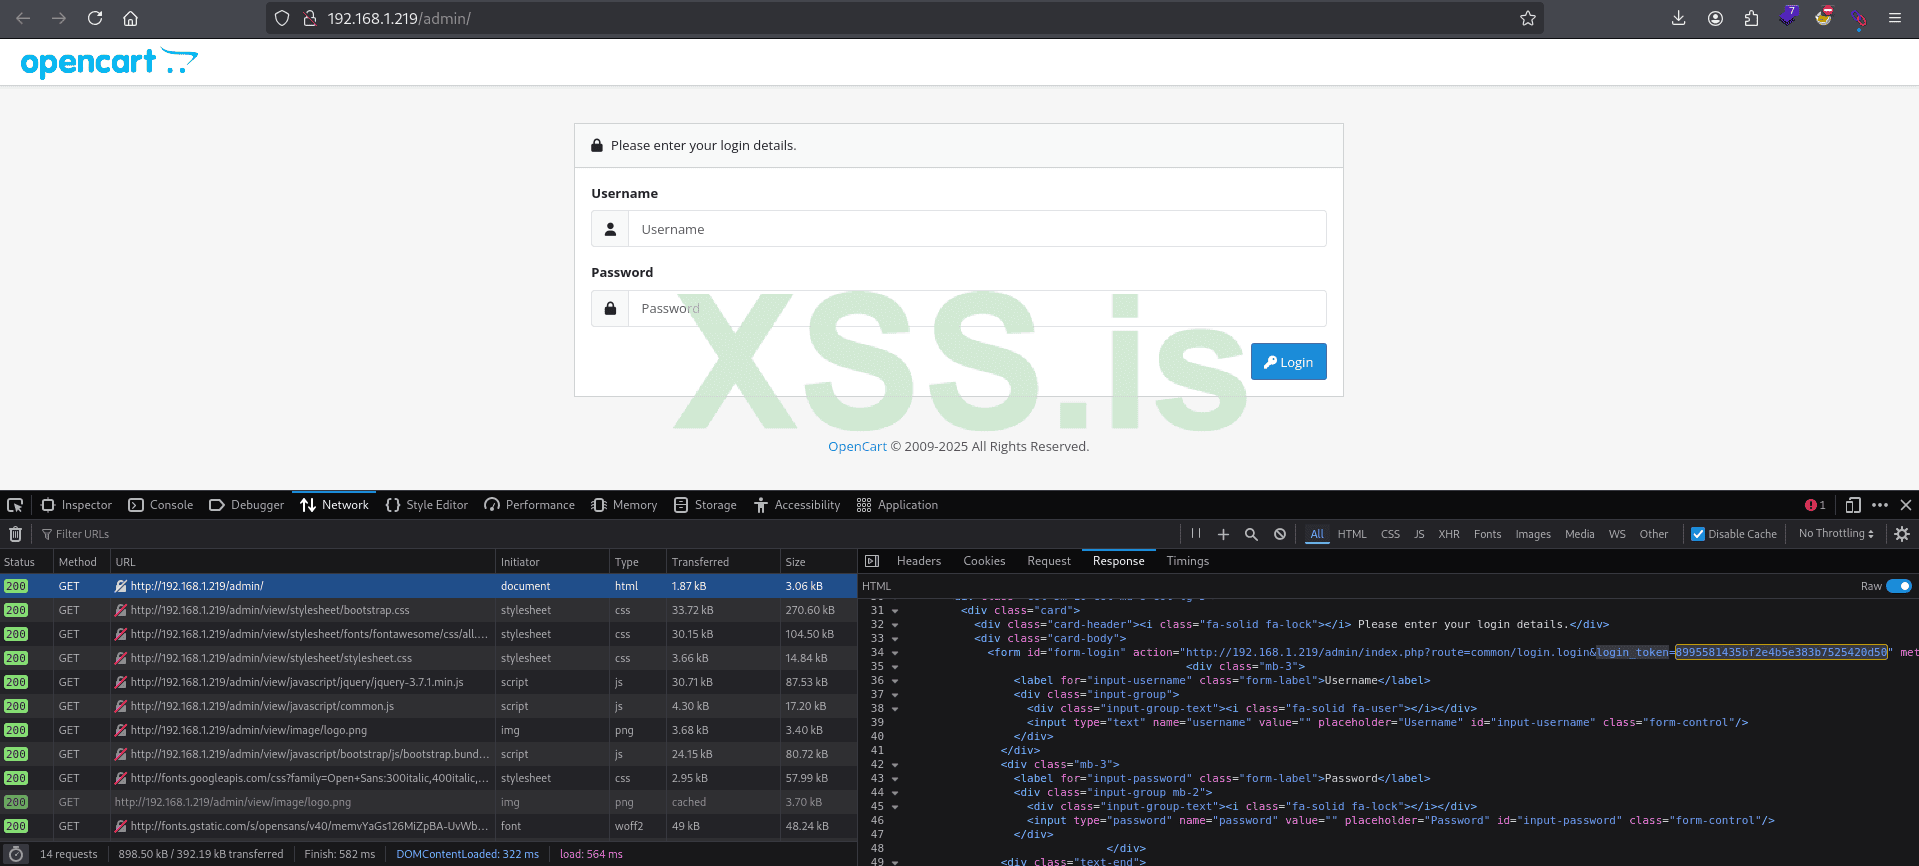Viewport: 1919px width, 866px height.
Task: Toggle responsive design mode icon
Action: (1853, 505)
